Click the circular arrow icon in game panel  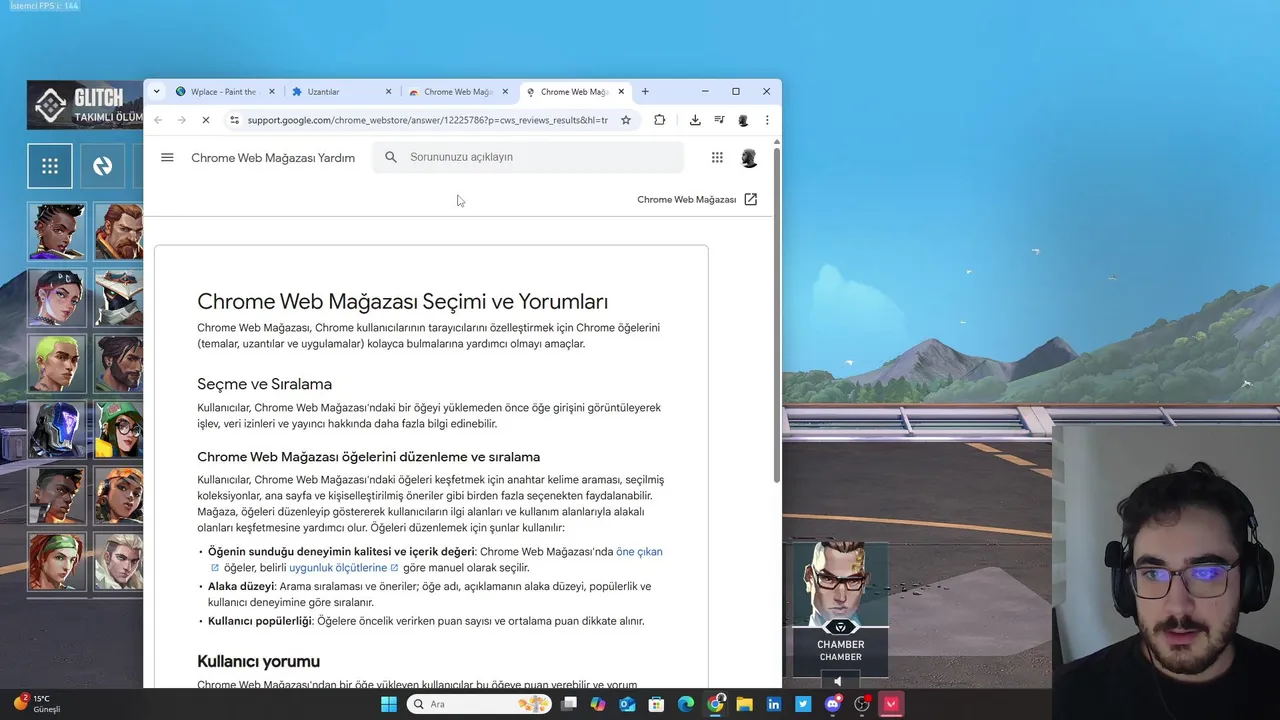[x=103, y=166]
